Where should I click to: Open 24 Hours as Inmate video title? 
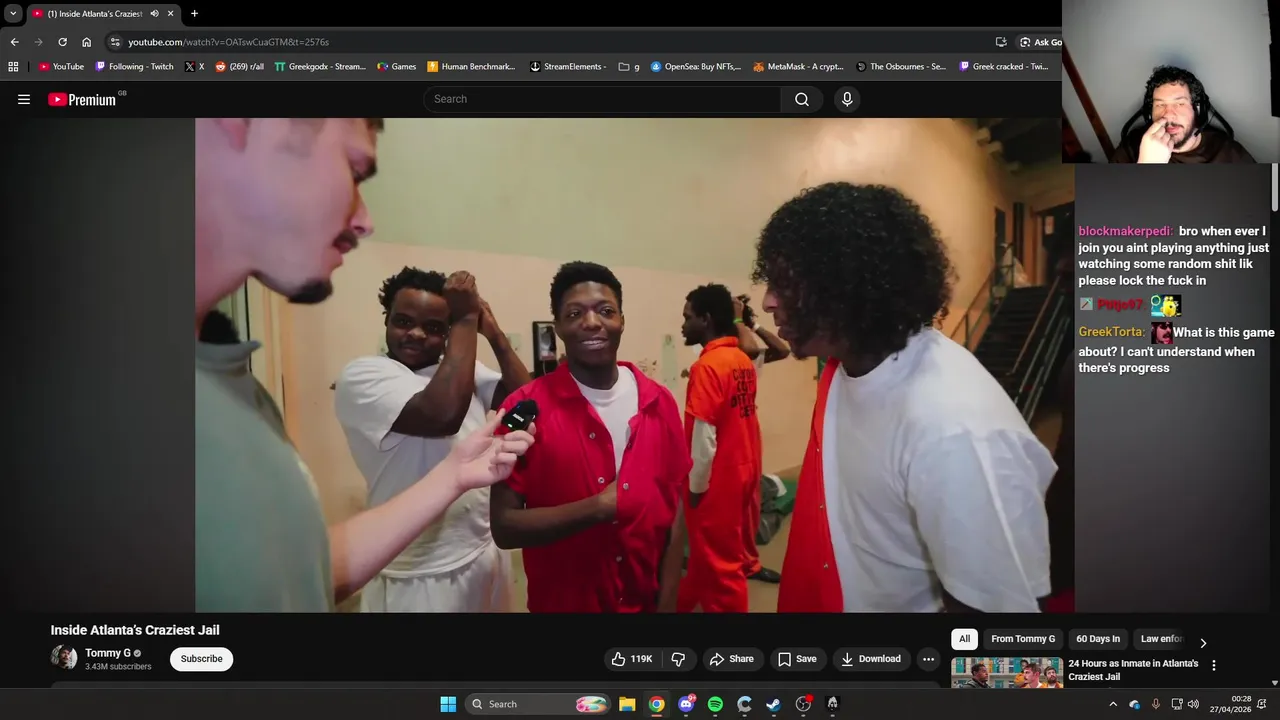point(1133,670)
